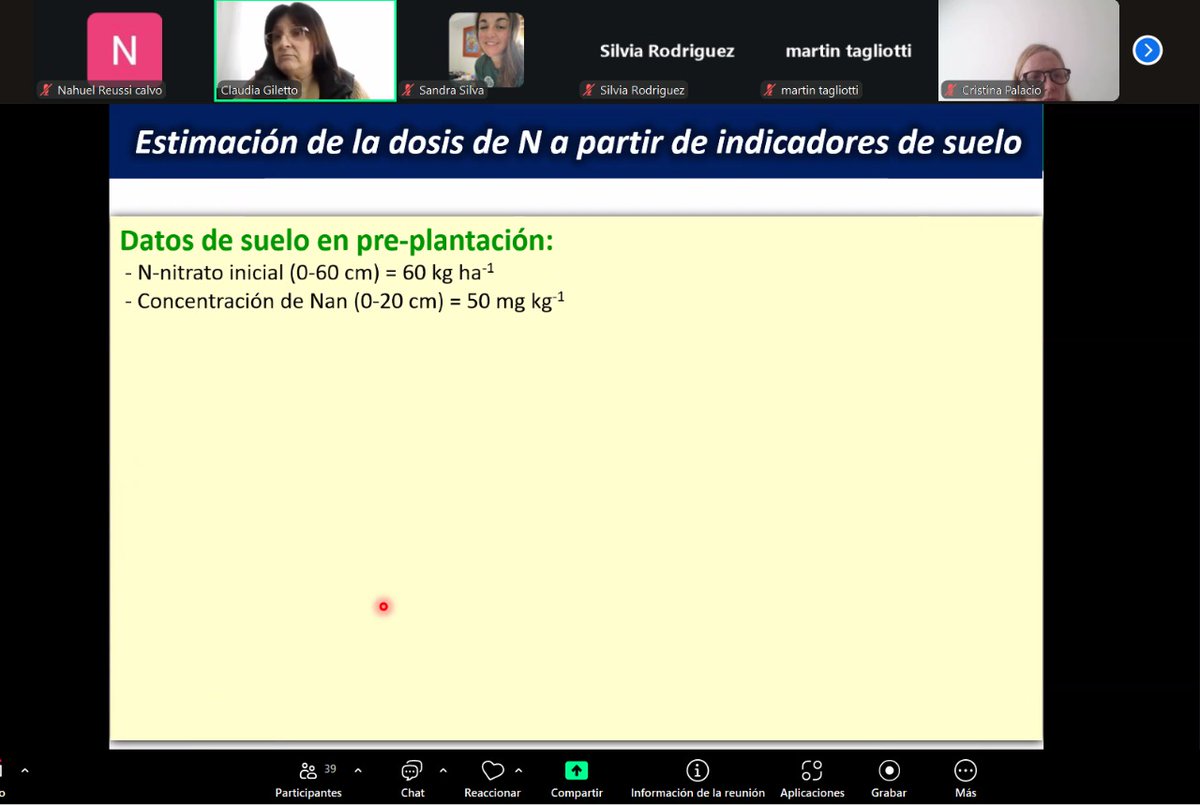Click the green Compartir share icon

[x=576, y=771]
